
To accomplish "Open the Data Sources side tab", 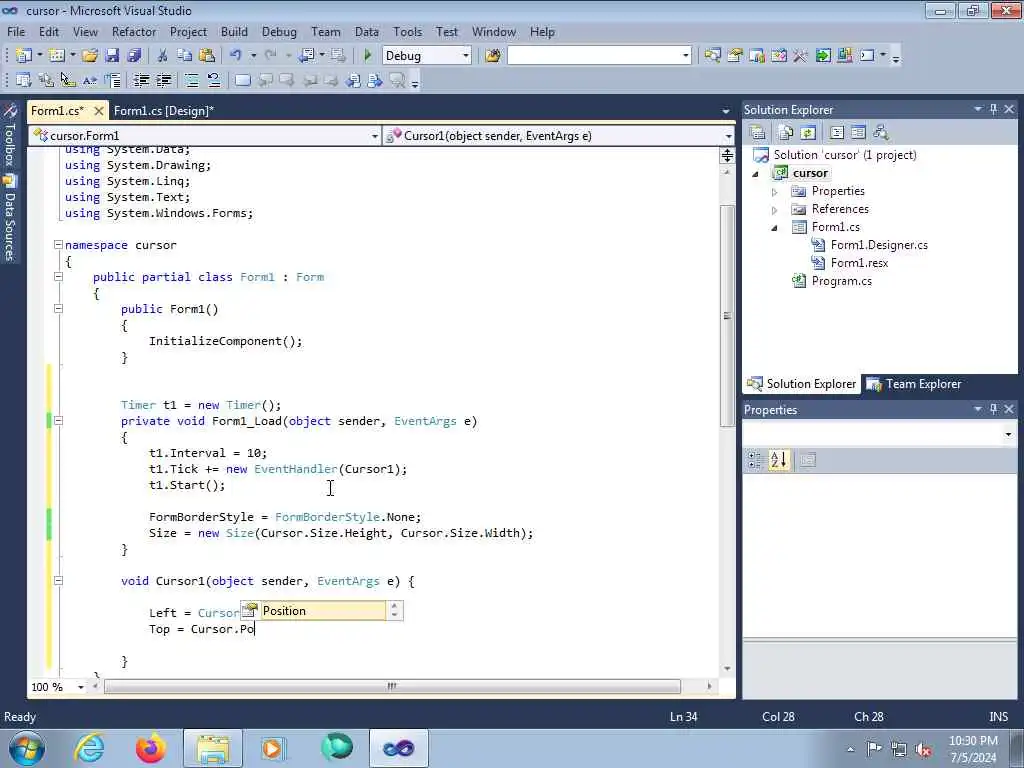I will [x=10, y=217].
